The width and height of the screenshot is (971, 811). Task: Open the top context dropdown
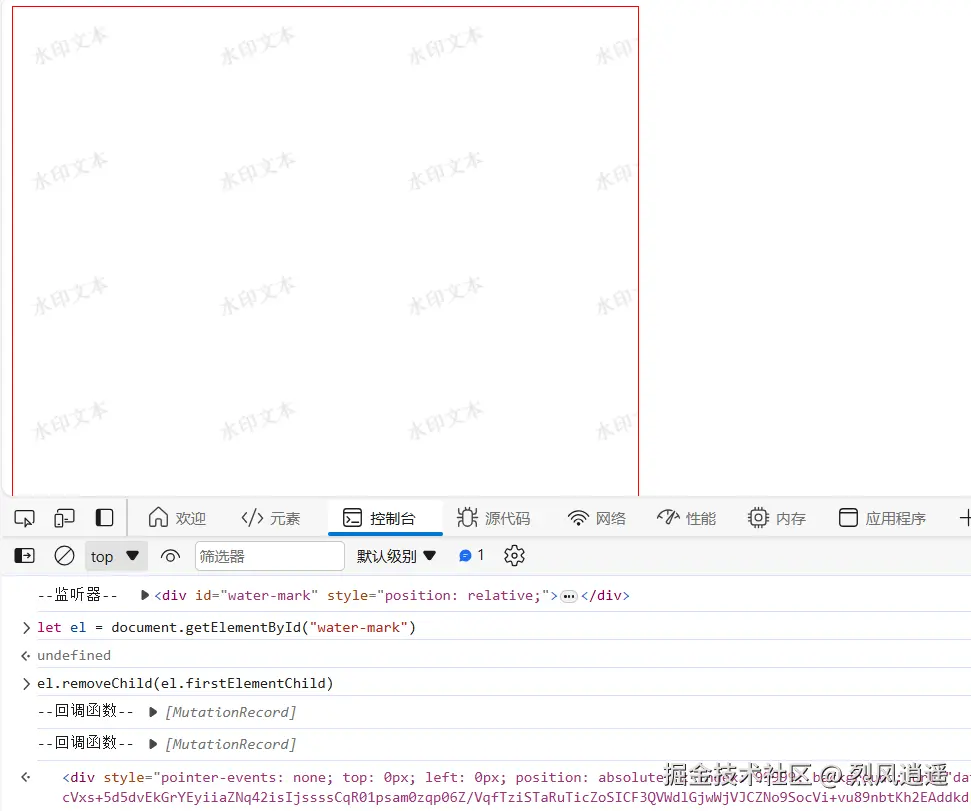[x=115, y=556]
